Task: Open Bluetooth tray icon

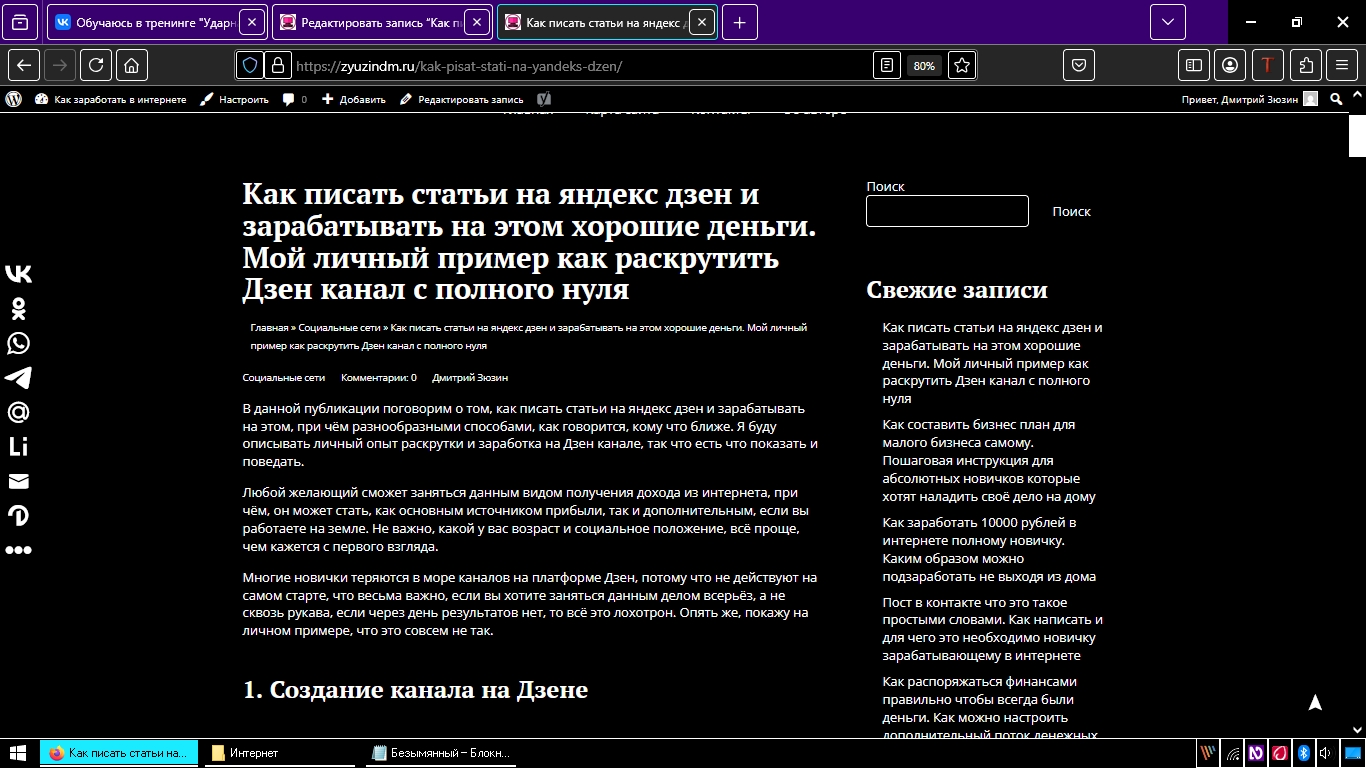Action: coord(1303,753)
